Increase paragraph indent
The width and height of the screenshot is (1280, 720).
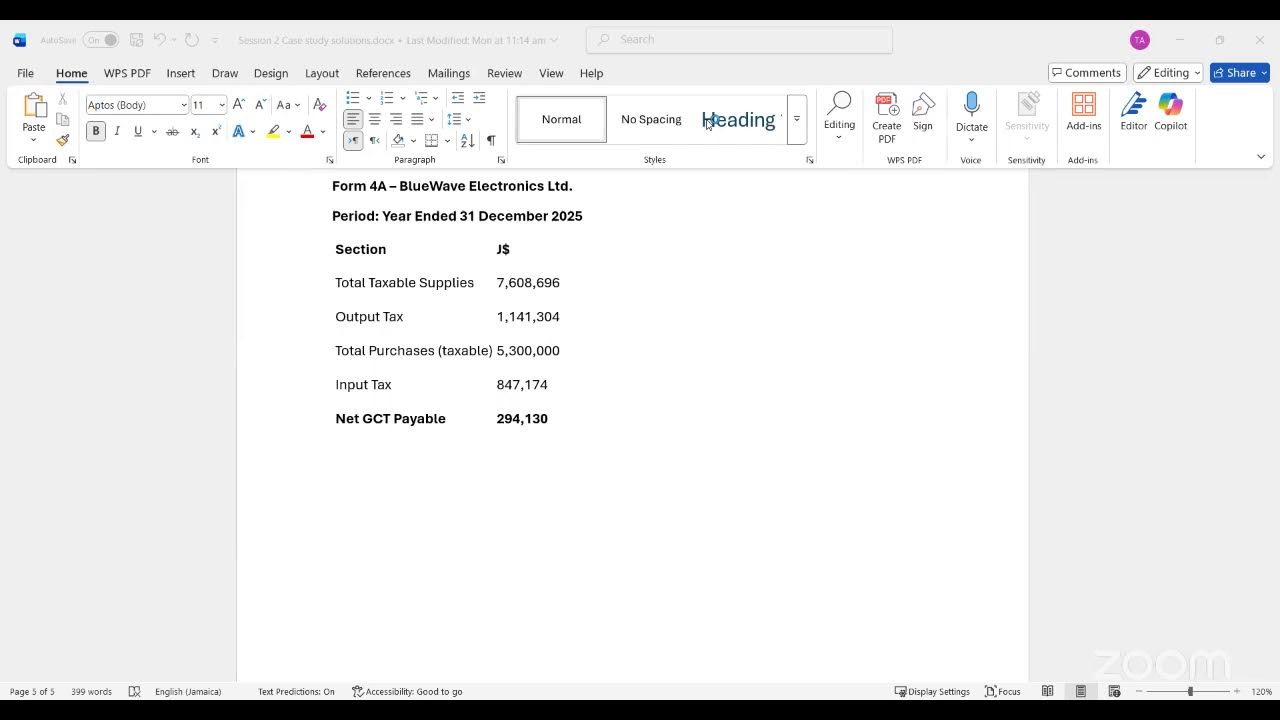479,98
